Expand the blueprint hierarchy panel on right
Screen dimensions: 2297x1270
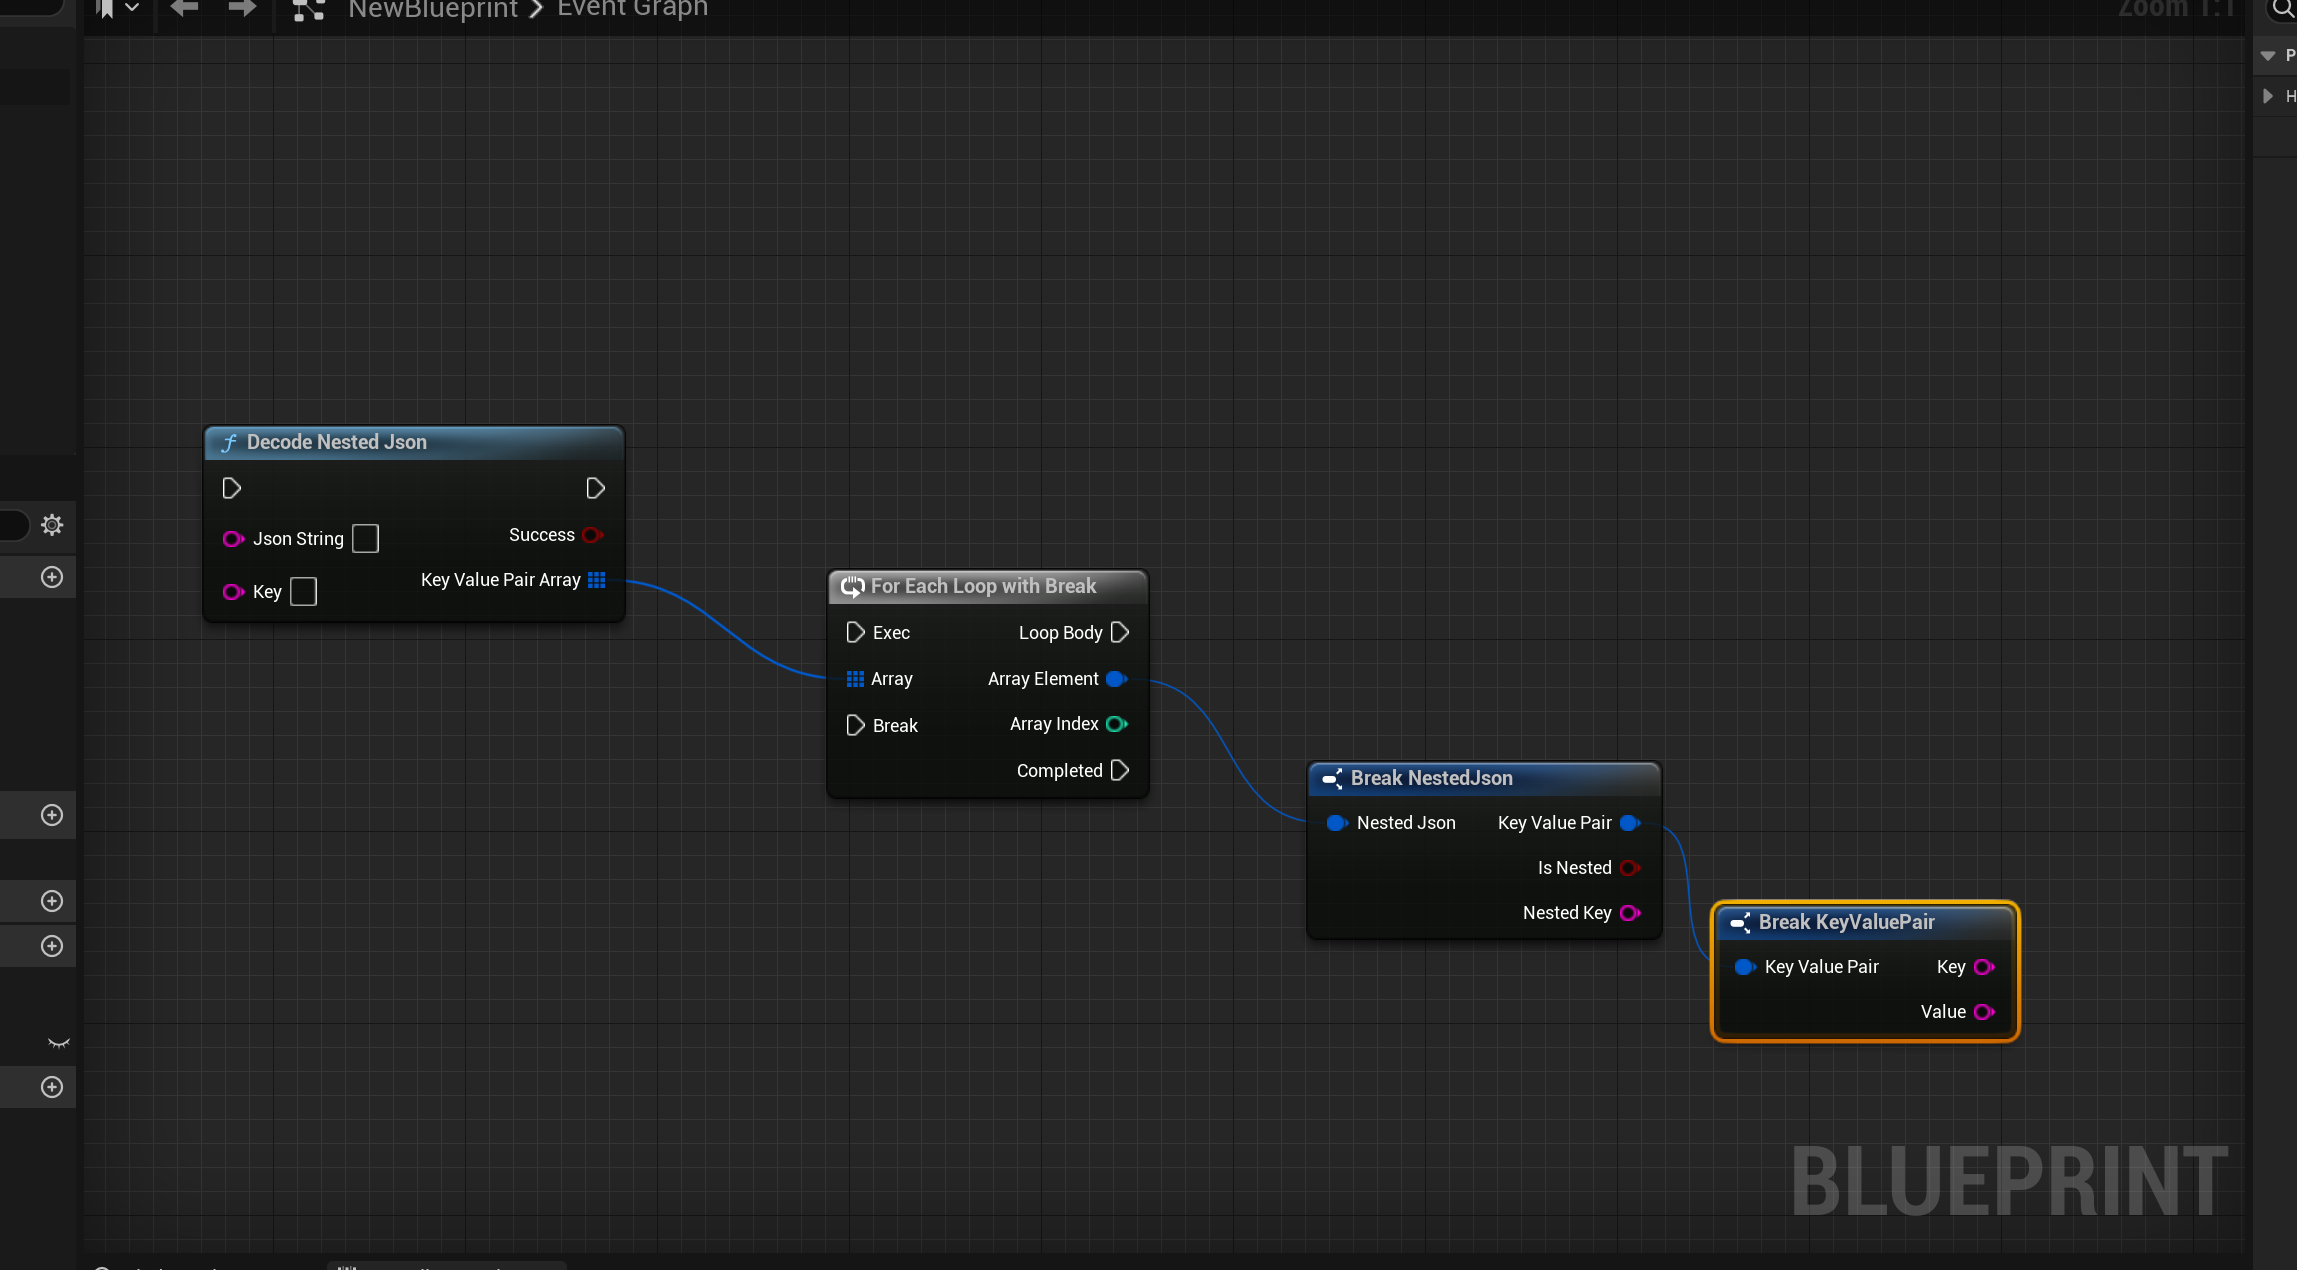2269,97
